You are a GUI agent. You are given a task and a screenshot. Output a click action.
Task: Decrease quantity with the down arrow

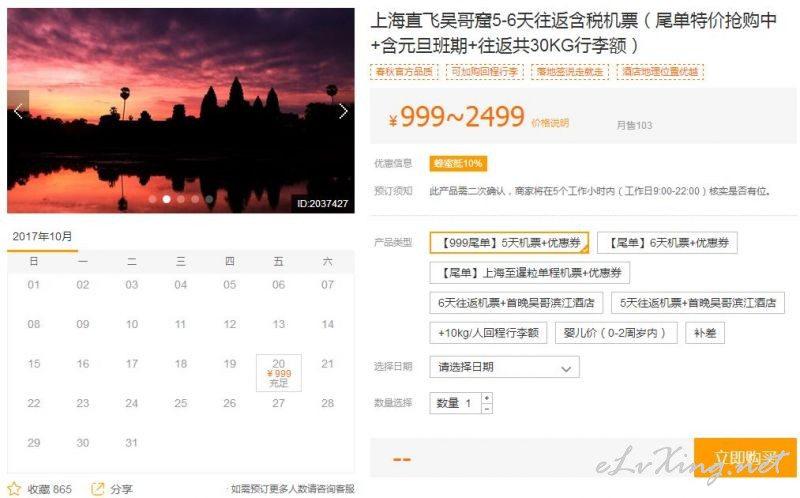(x=487, y=408)
